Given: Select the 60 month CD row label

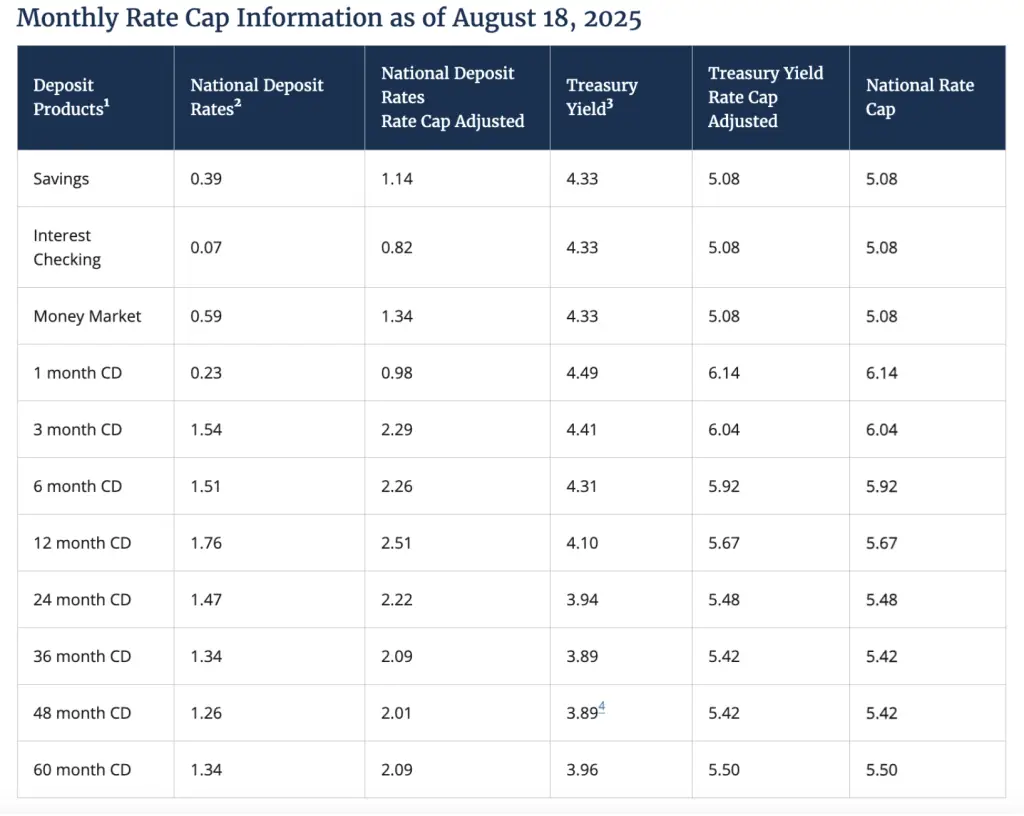Looking at the screenshot, I should click(82, 770).
